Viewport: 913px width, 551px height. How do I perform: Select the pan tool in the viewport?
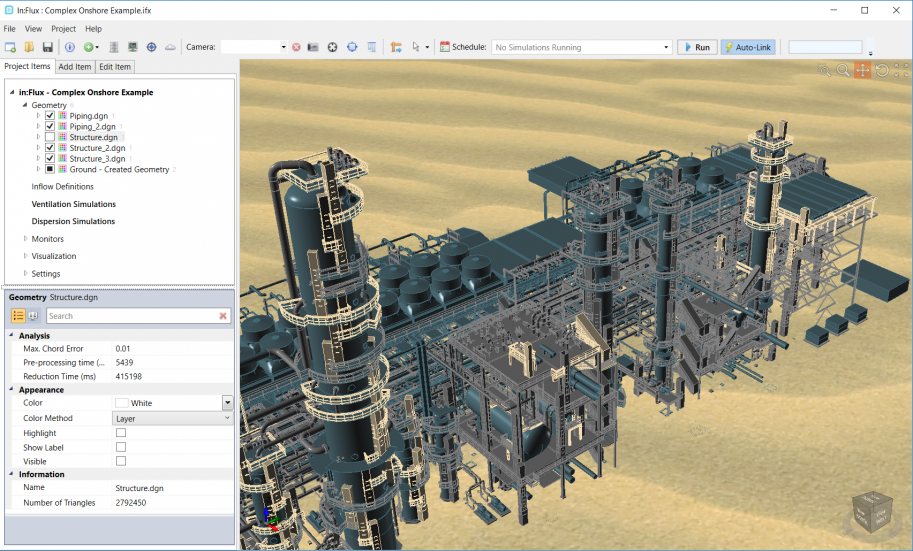pos(862,70)
